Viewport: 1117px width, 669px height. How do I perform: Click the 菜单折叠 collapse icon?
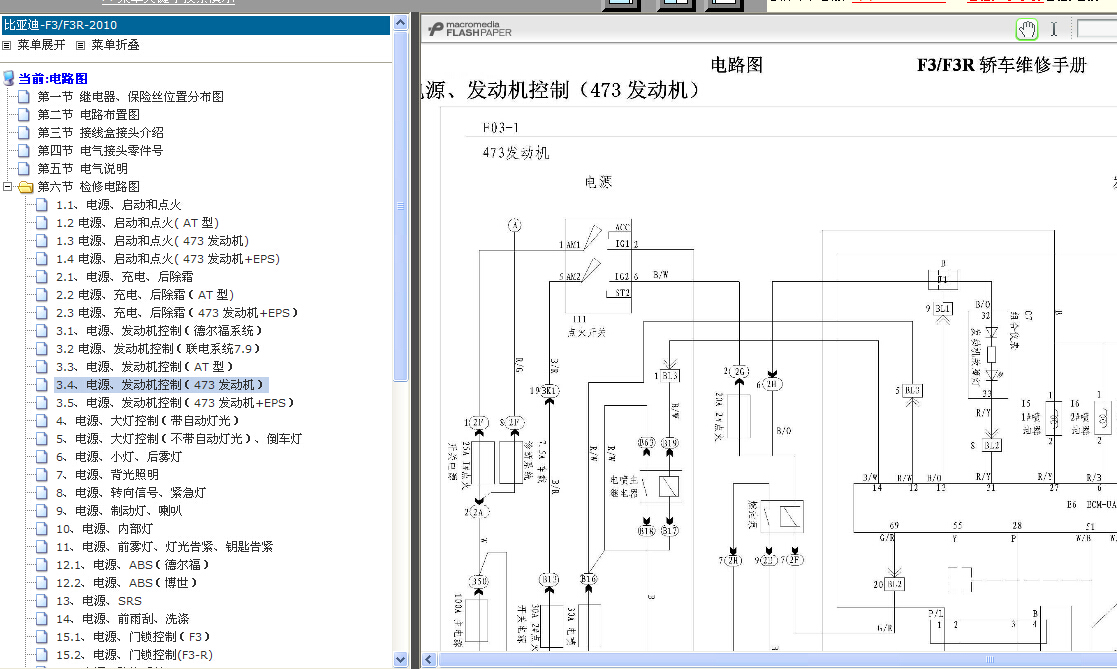click(x=80, y=46)
